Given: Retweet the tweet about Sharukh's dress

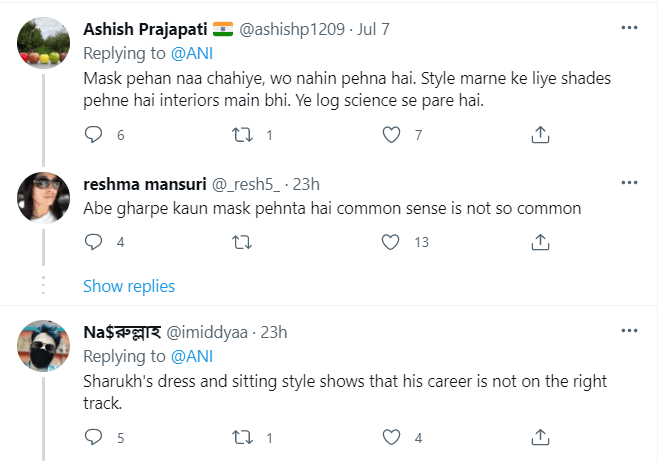Looking at the screenshot, I should (x=242, y=437).
